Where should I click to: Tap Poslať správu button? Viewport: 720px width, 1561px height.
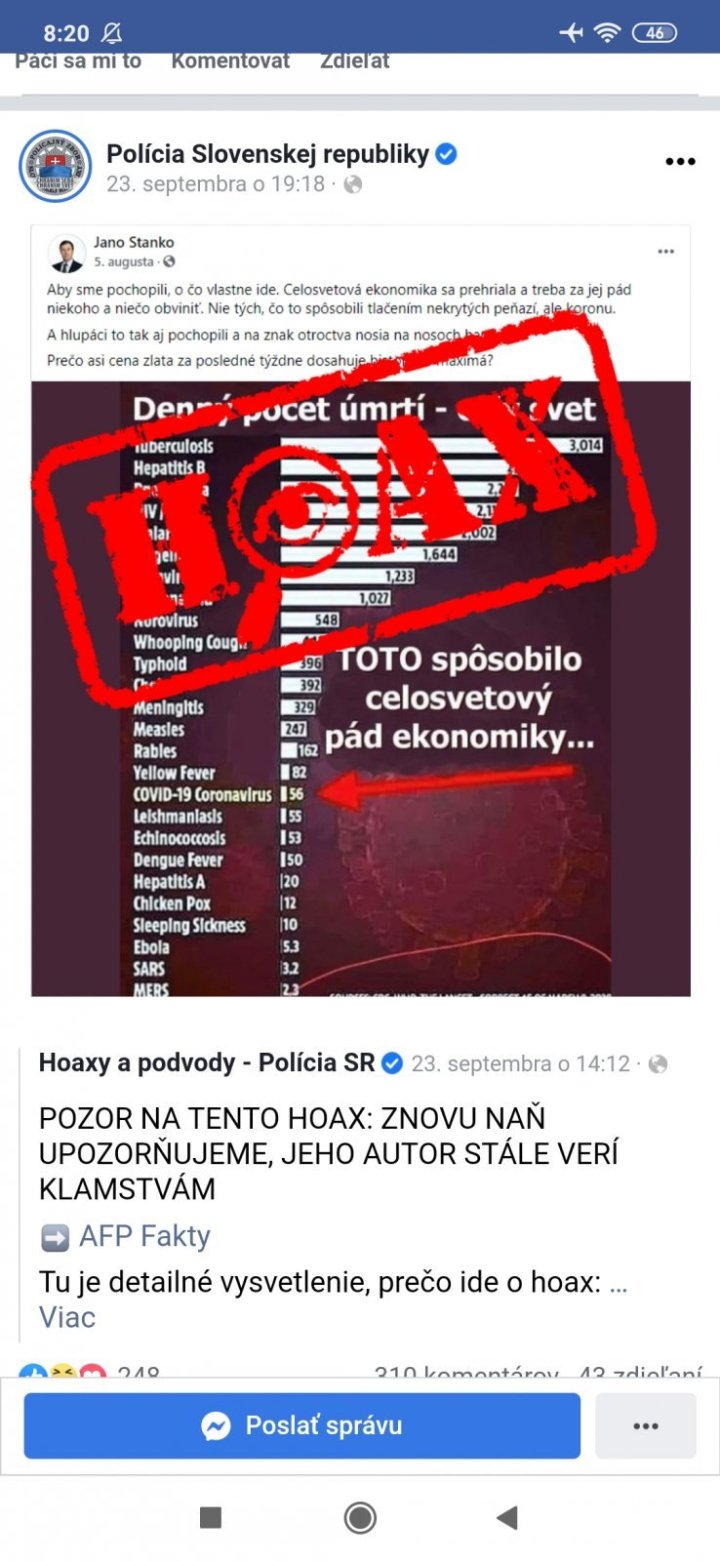tap(302, 1426)
